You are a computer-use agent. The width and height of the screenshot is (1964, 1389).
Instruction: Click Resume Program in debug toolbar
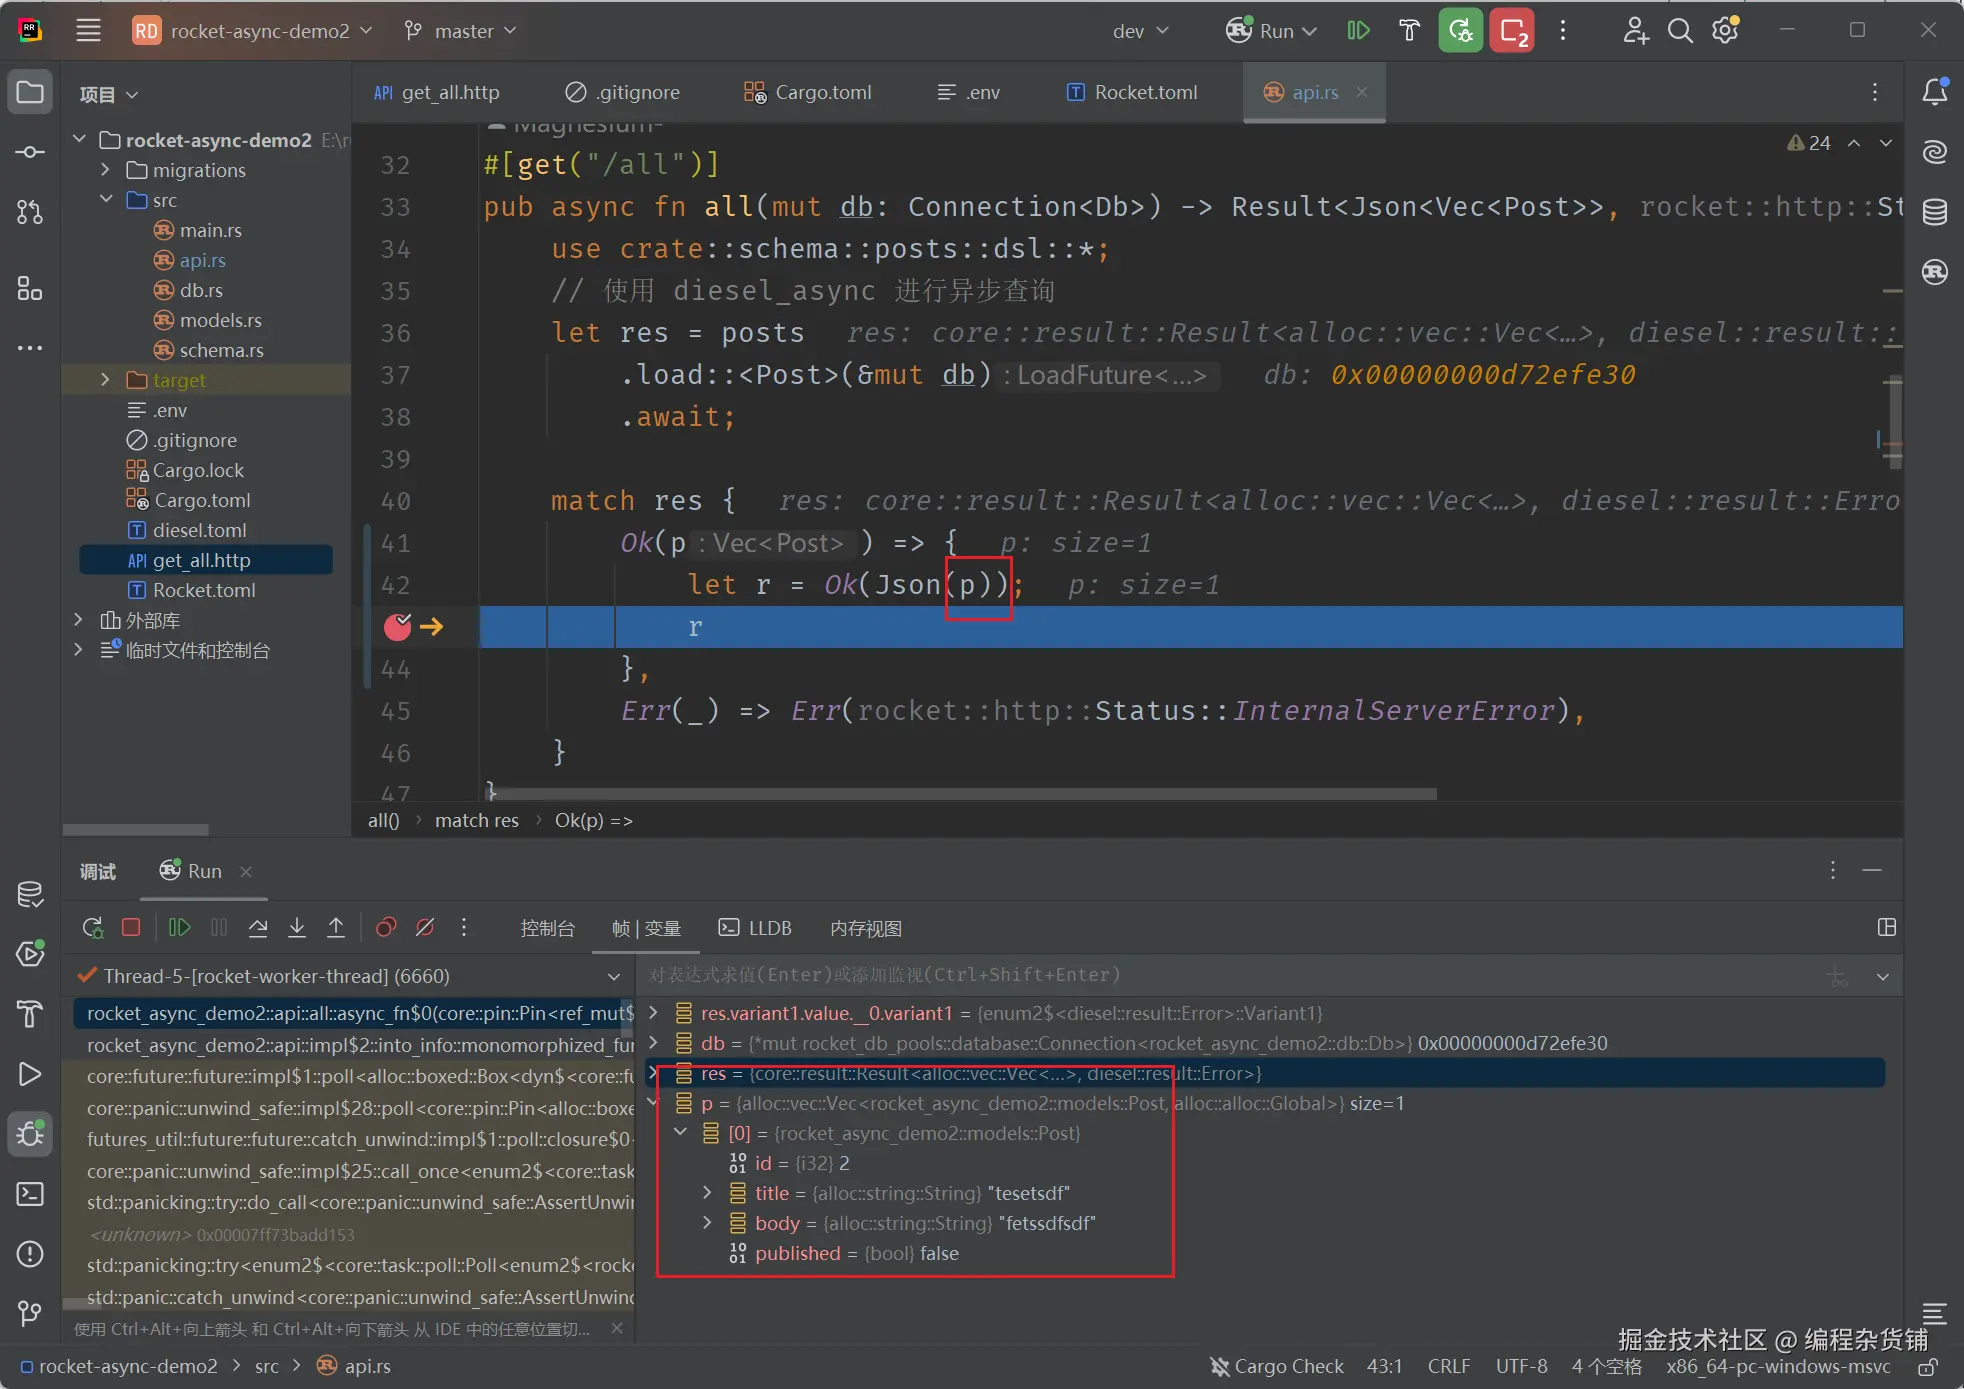coord(179,928)
